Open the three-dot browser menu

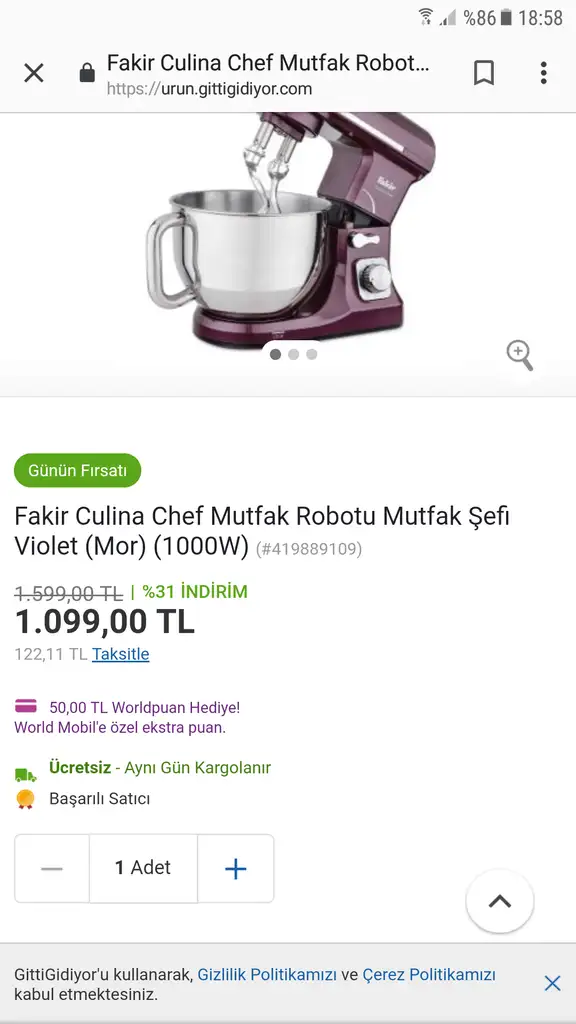[x=543, y=73]
